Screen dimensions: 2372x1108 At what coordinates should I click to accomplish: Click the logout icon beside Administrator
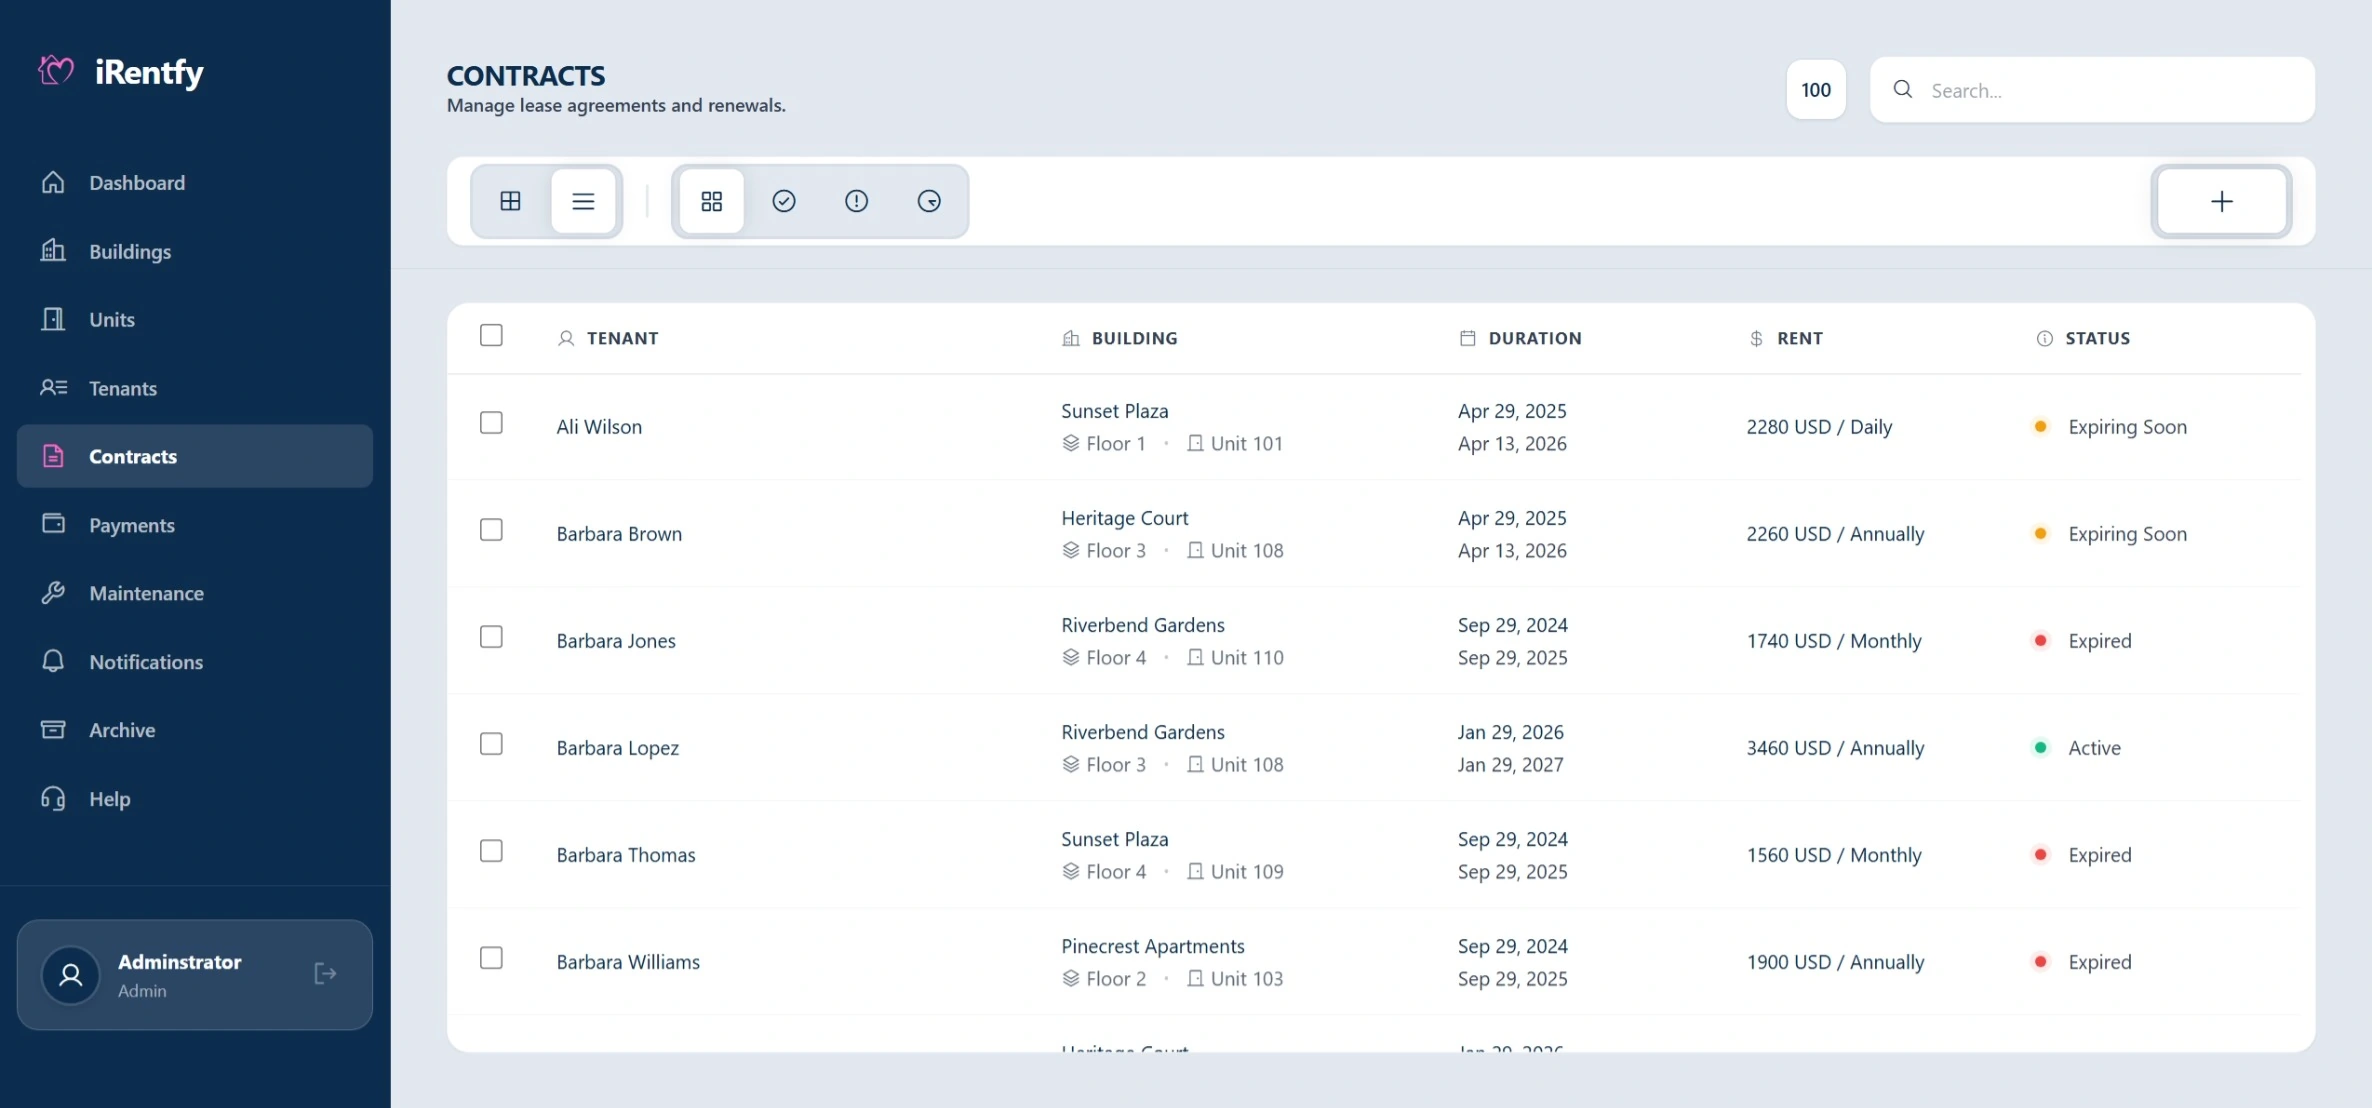325,974
